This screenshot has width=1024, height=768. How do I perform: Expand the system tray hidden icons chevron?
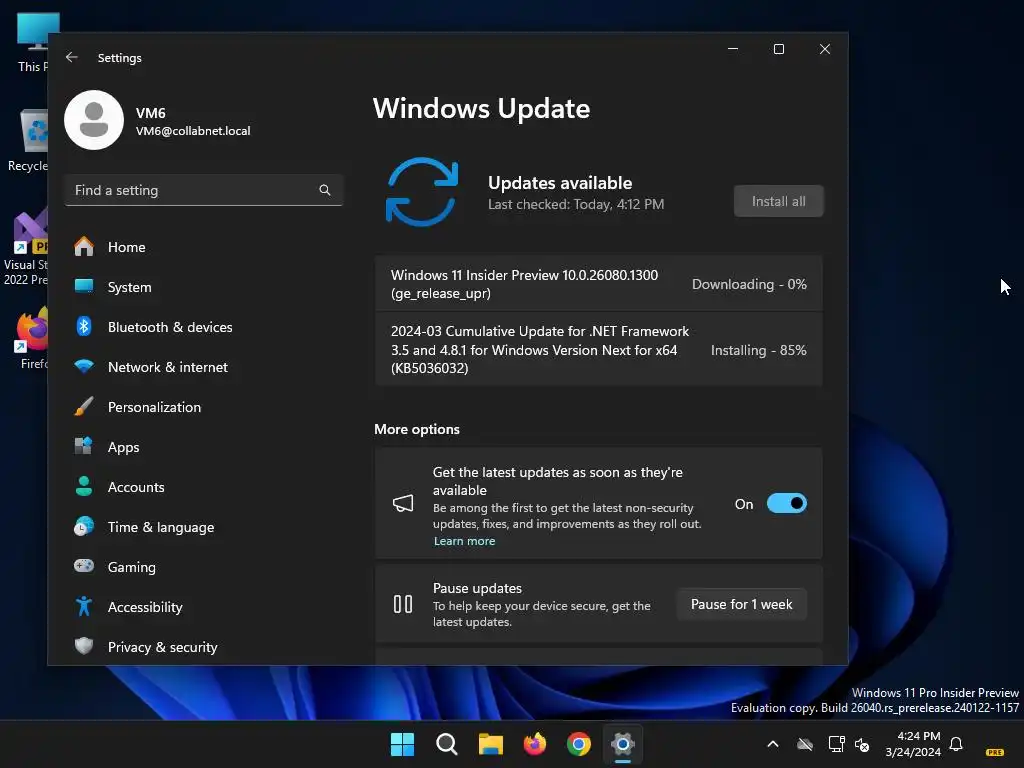(x=773, y=744)
